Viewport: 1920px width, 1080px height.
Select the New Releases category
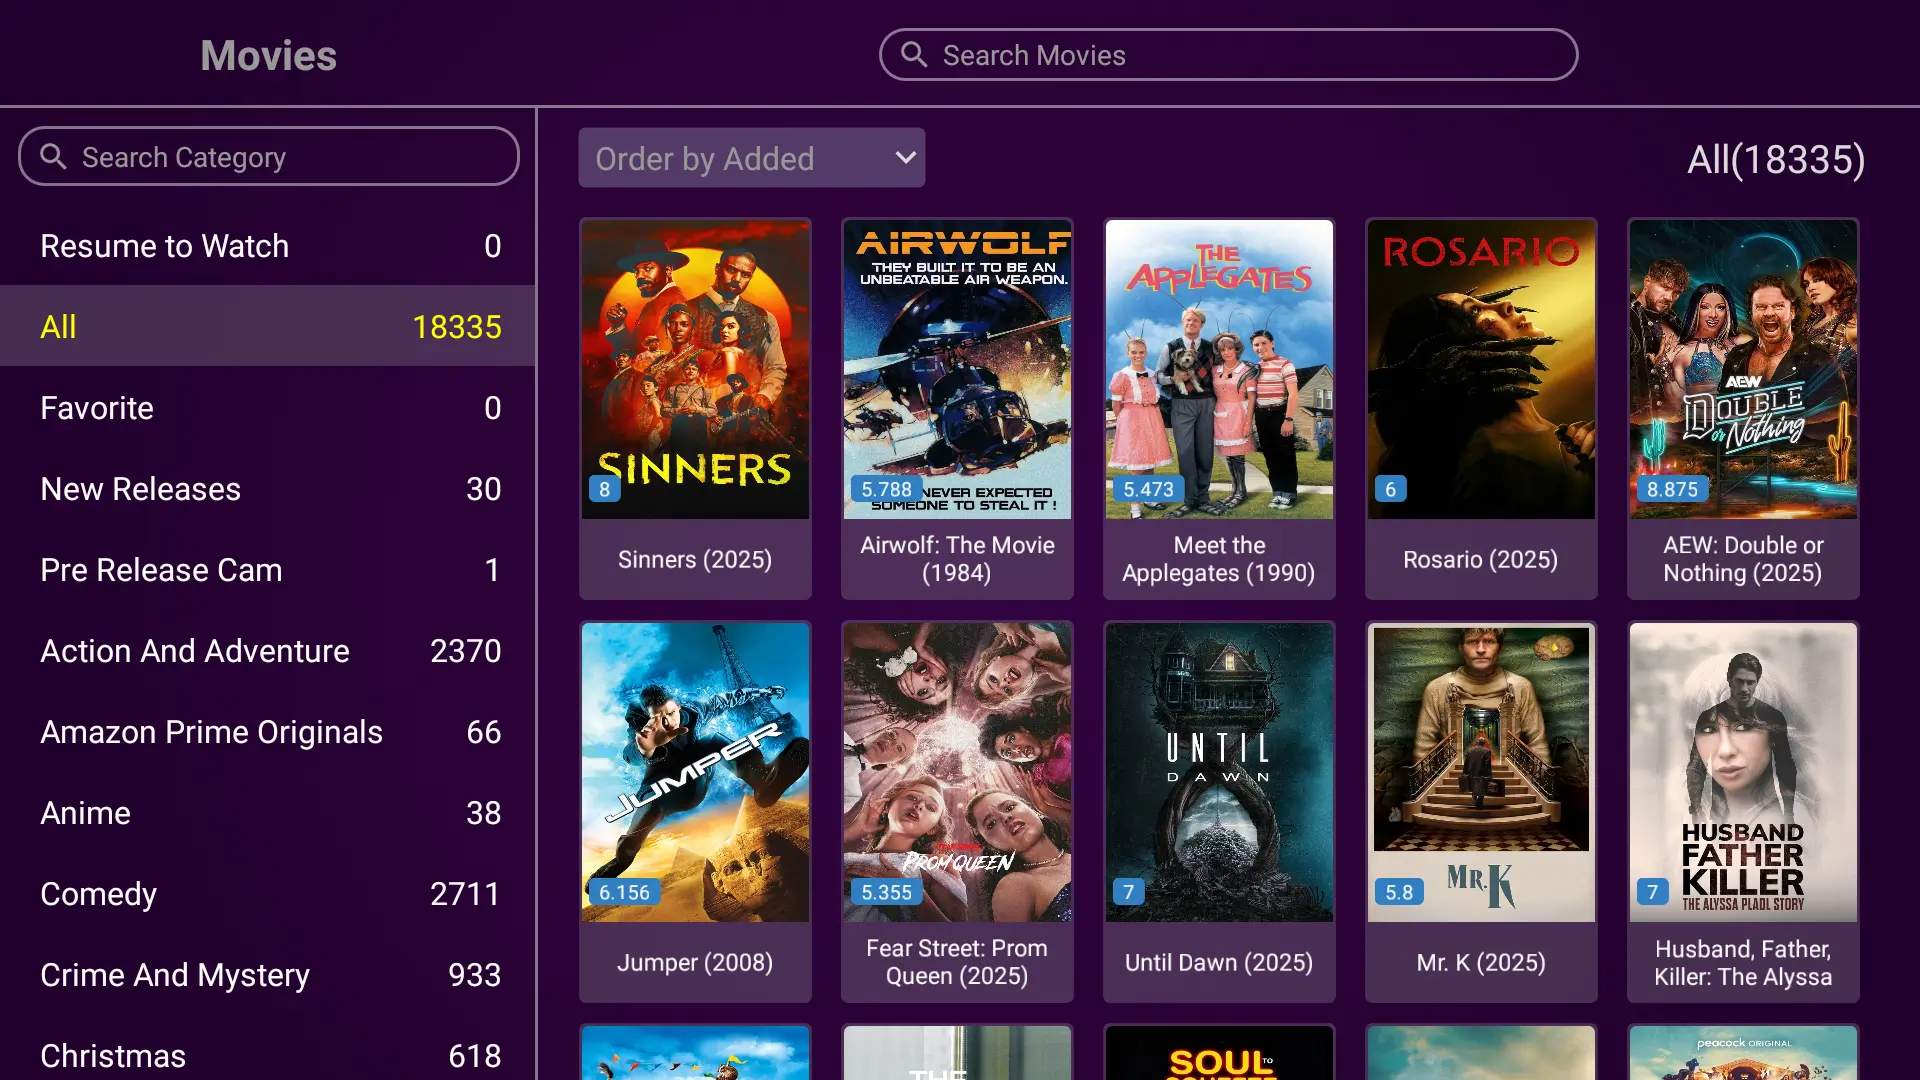pos(268,489)
